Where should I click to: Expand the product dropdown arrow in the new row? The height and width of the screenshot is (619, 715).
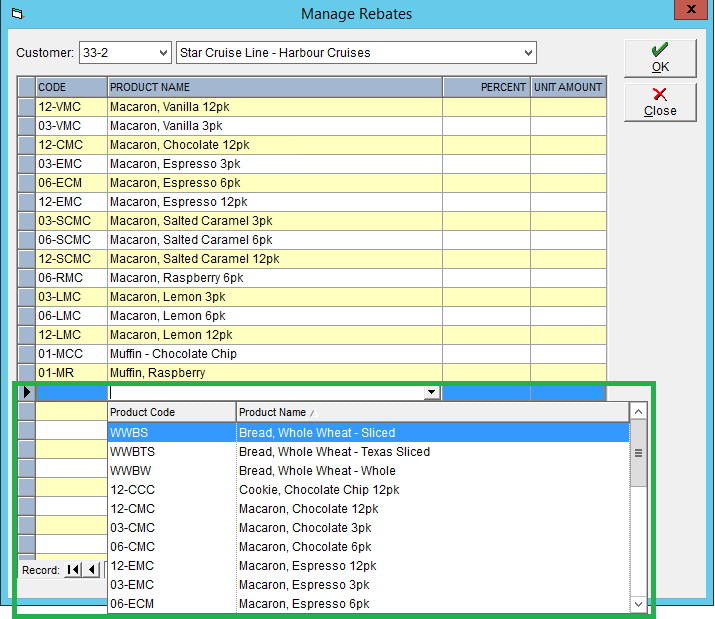(x=431, y=392)
